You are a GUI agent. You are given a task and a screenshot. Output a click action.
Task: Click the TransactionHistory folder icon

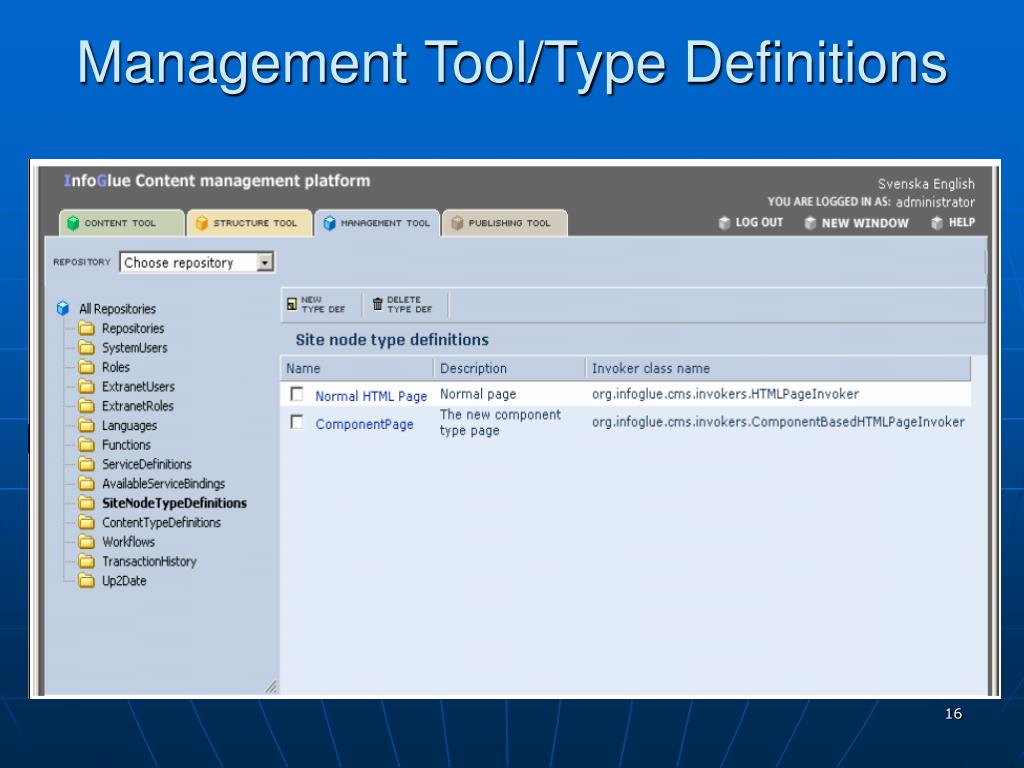tap(86, 561)
